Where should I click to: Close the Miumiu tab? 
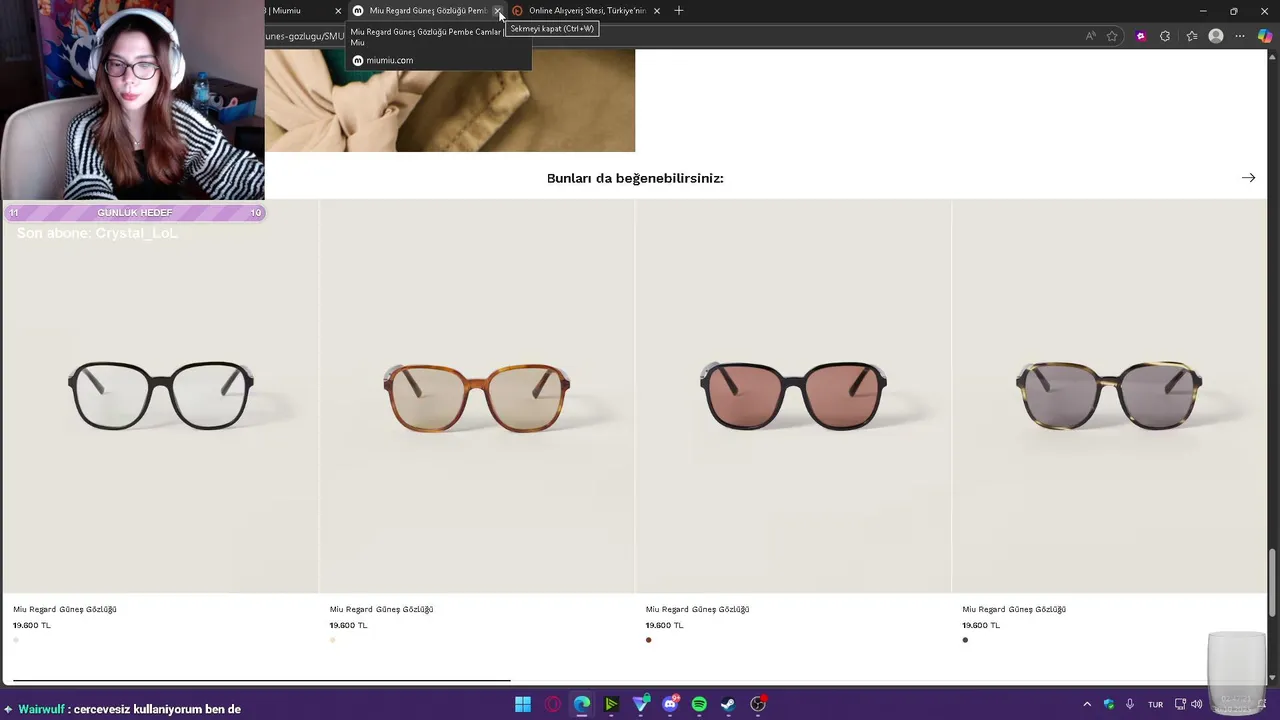(x=338, y=11)
